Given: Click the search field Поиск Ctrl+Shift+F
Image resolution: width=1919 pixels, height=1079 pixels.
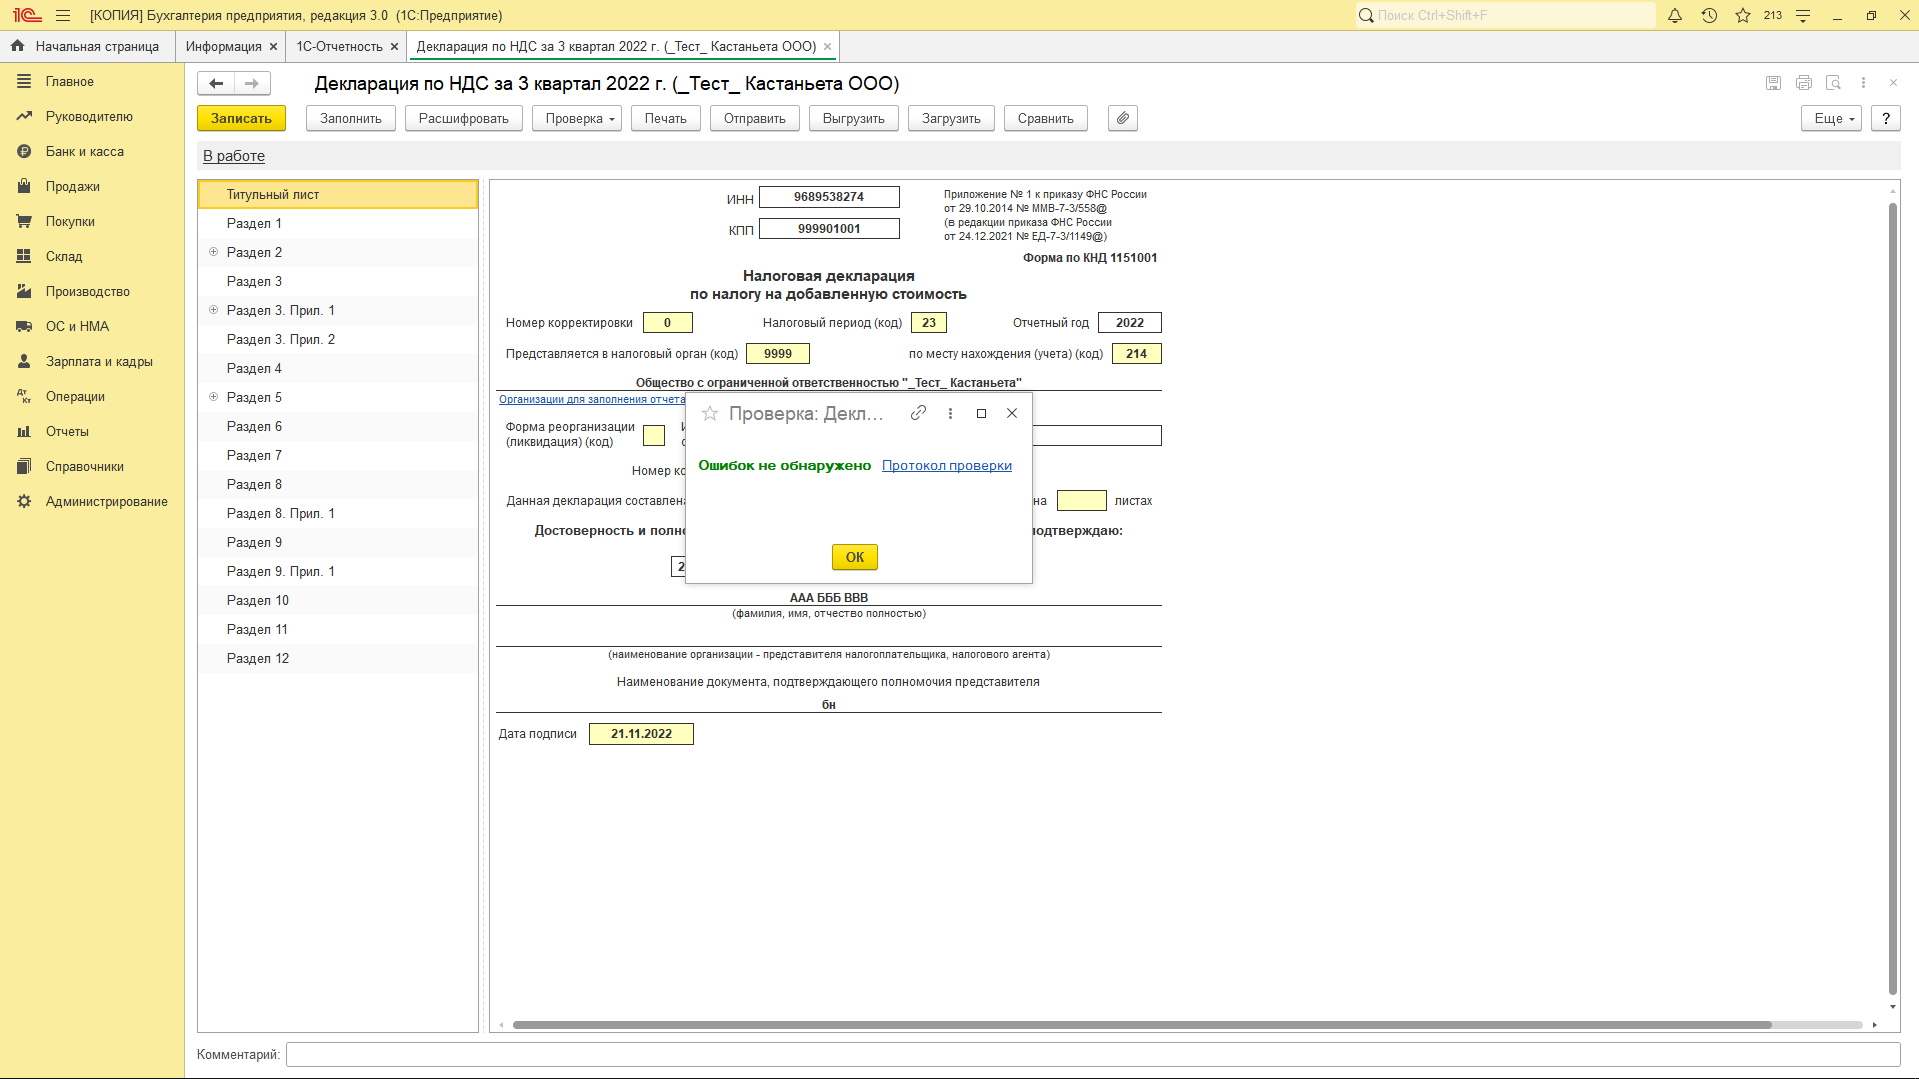Looking at the screenshot, I should (x=1505, y=15).
